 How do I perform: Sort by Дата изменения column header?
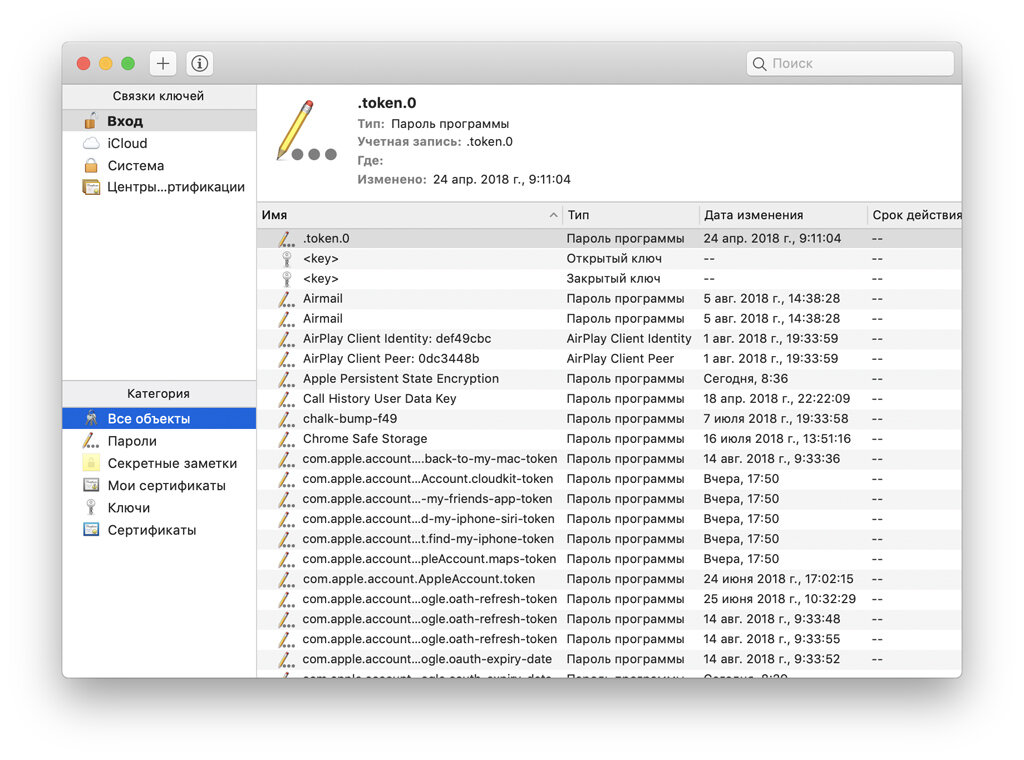point(782,215)
